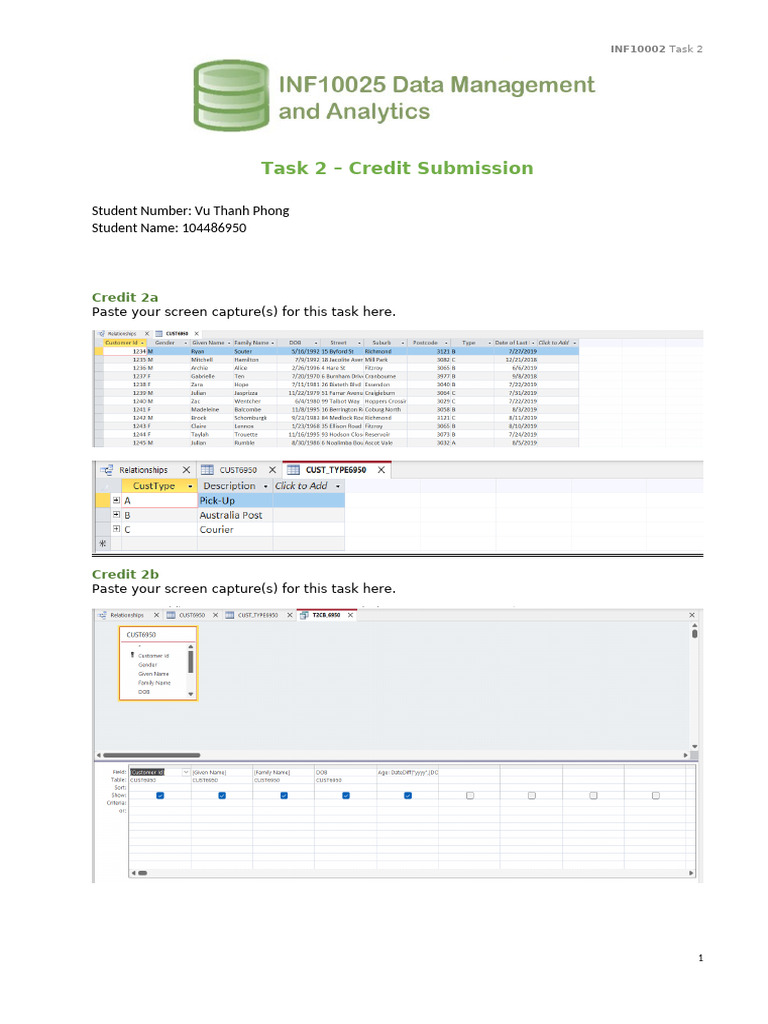The width and height of the screenshot is (768, 1024).
Task: Close the Relationships tab beside CUST6950 in the middle screenshot
Action: [186, 470]
